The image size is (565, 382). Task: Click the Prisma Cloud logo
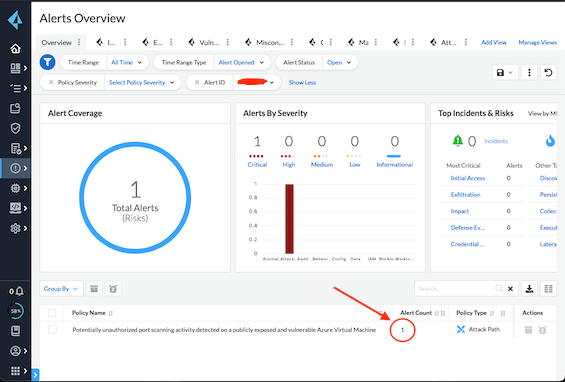pyautogui.click(x=15, y=20)
